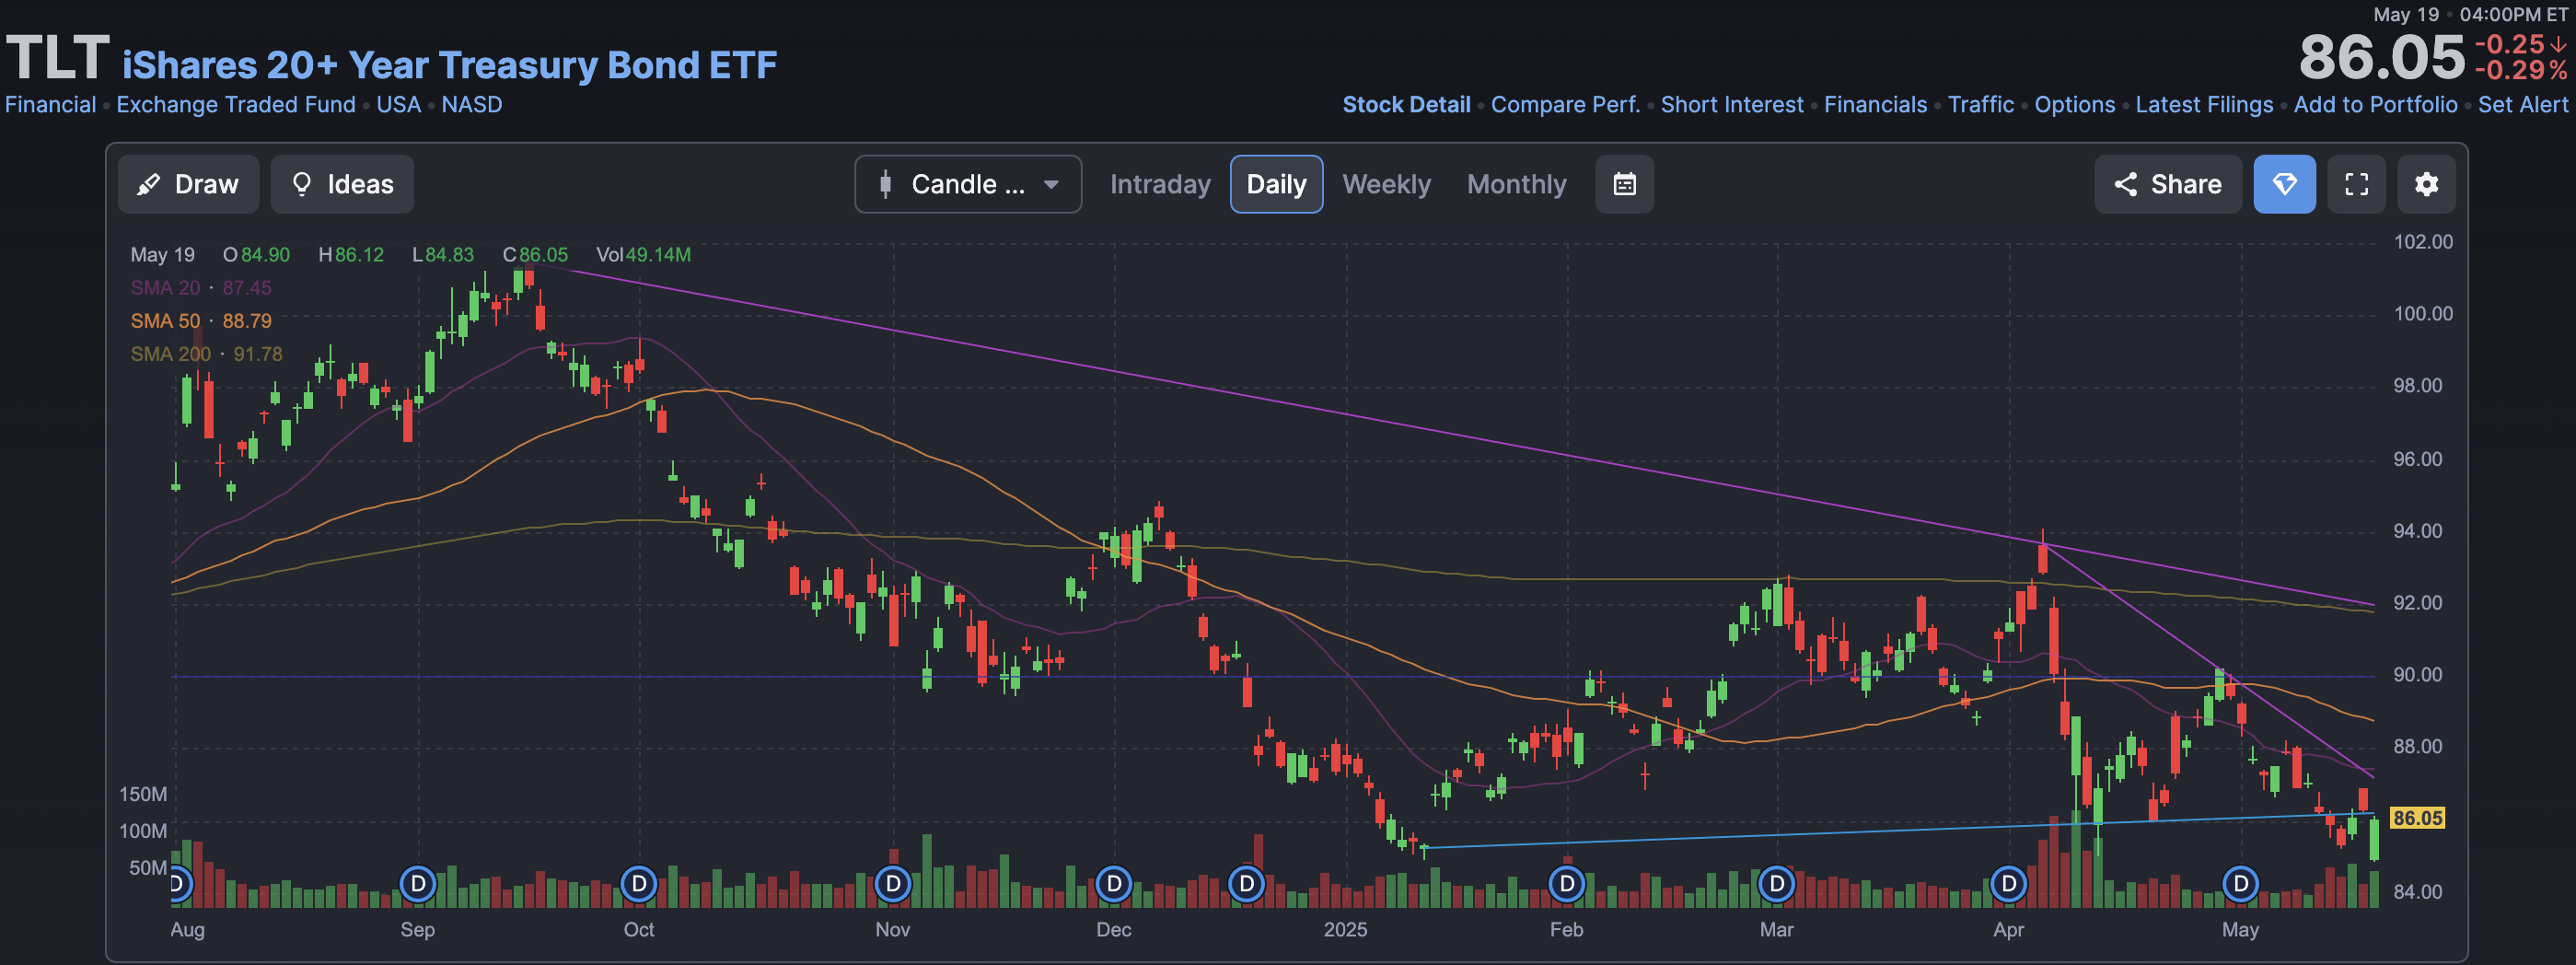Click the Vol 49.14M readout
Viewport: 2576px width, 965px height.
643,255
